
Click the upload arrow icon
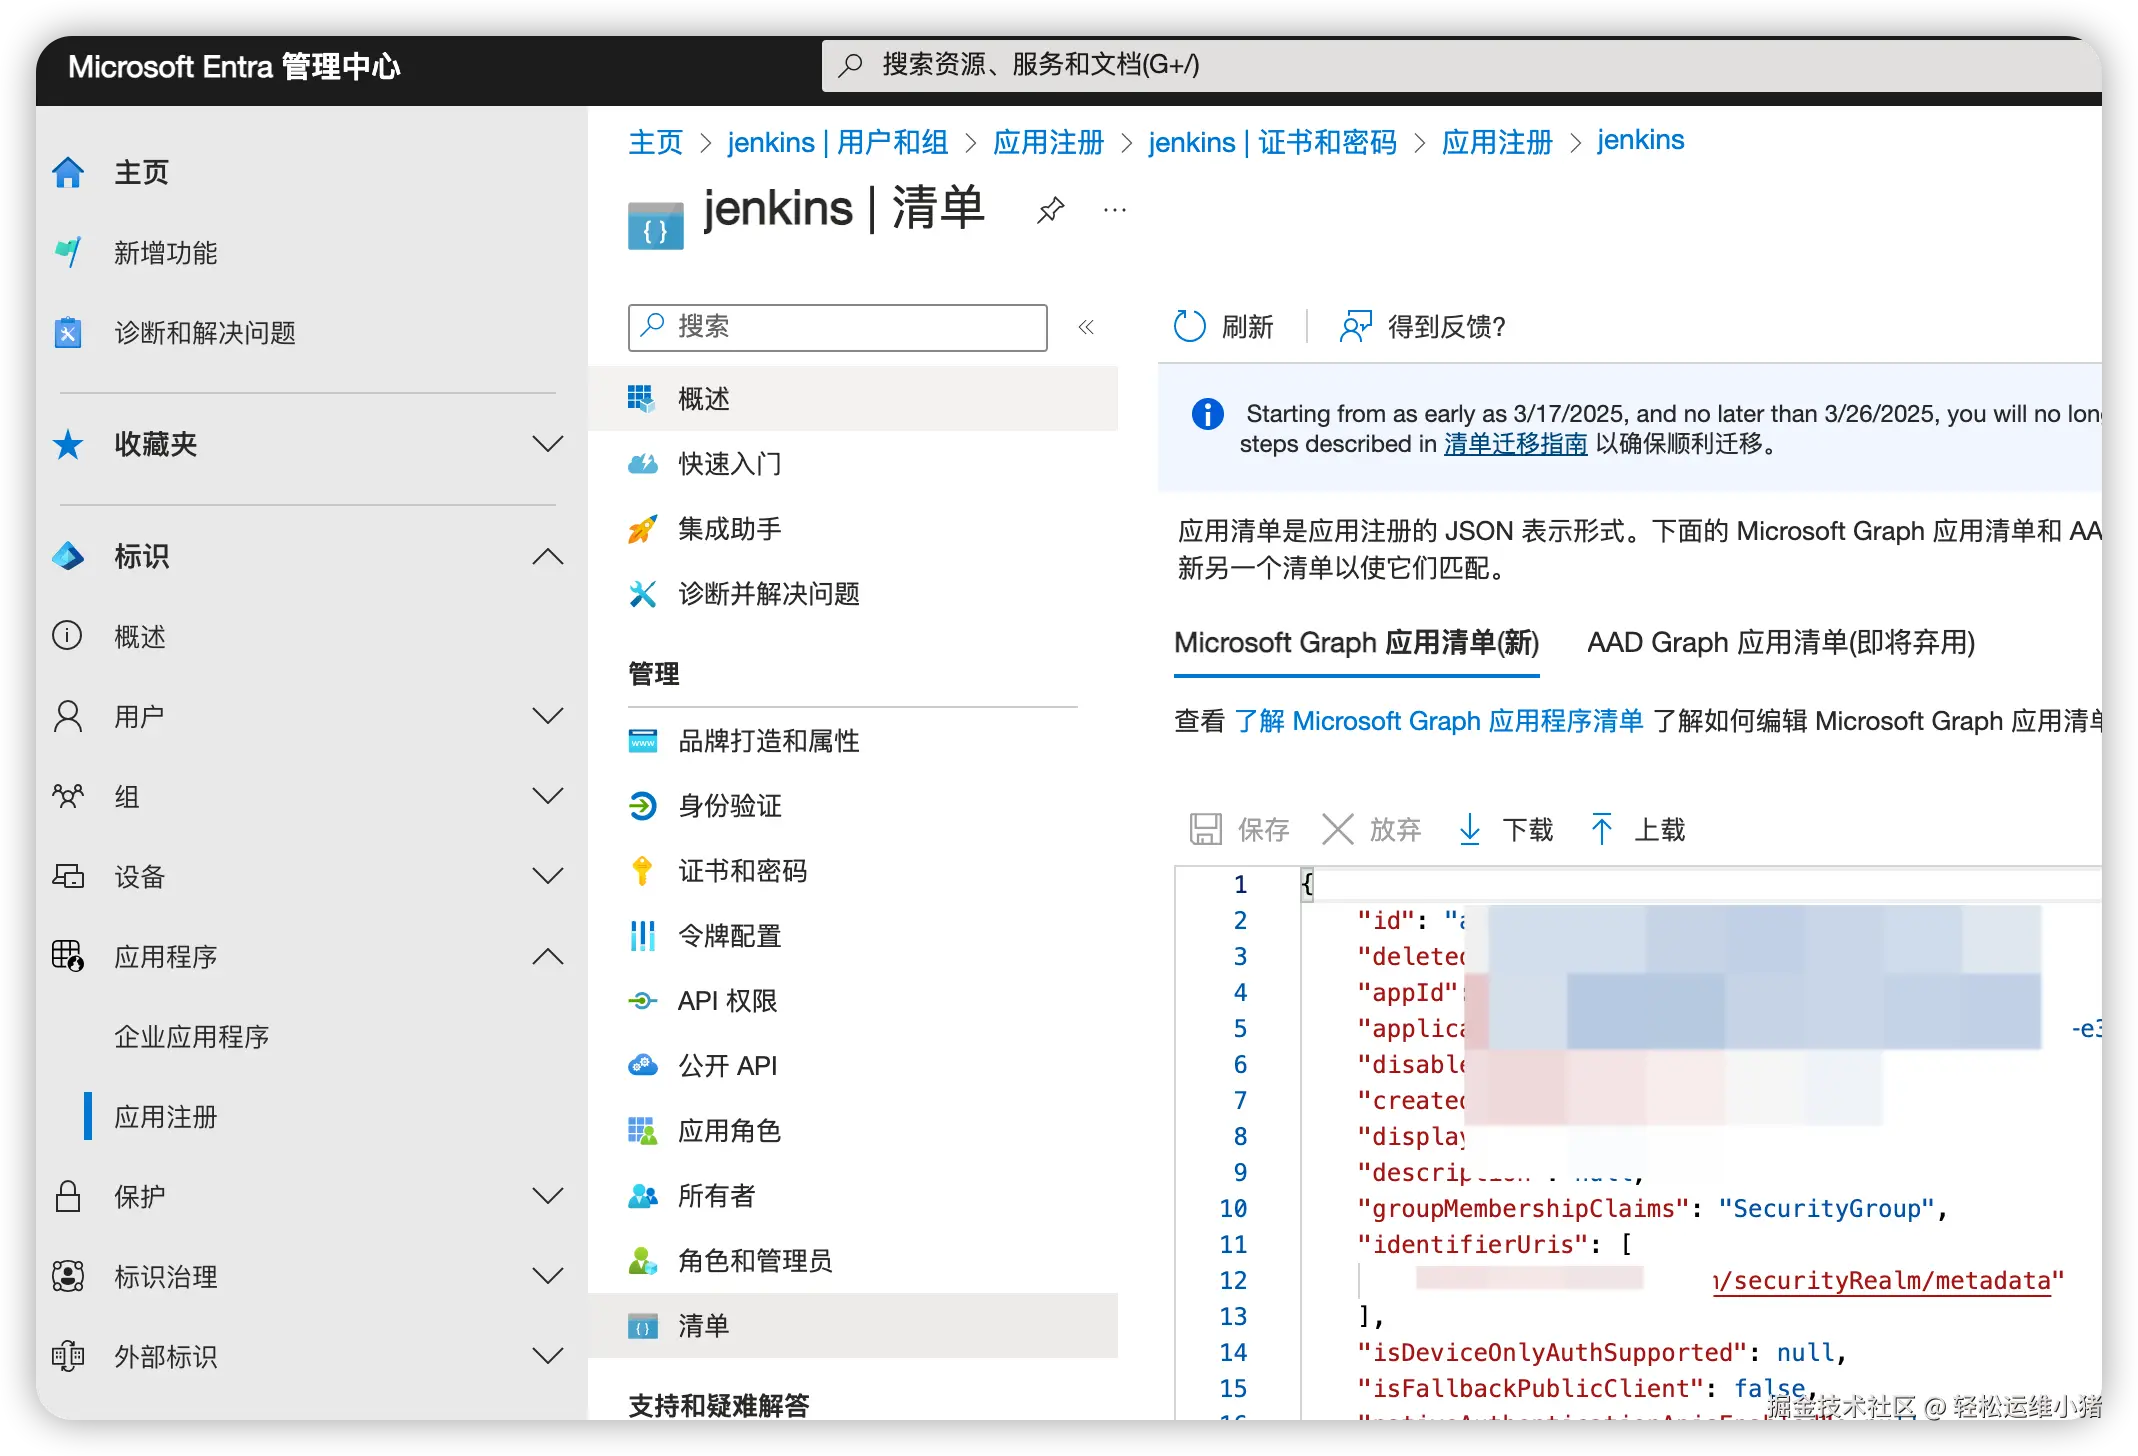click(1601, 829)
